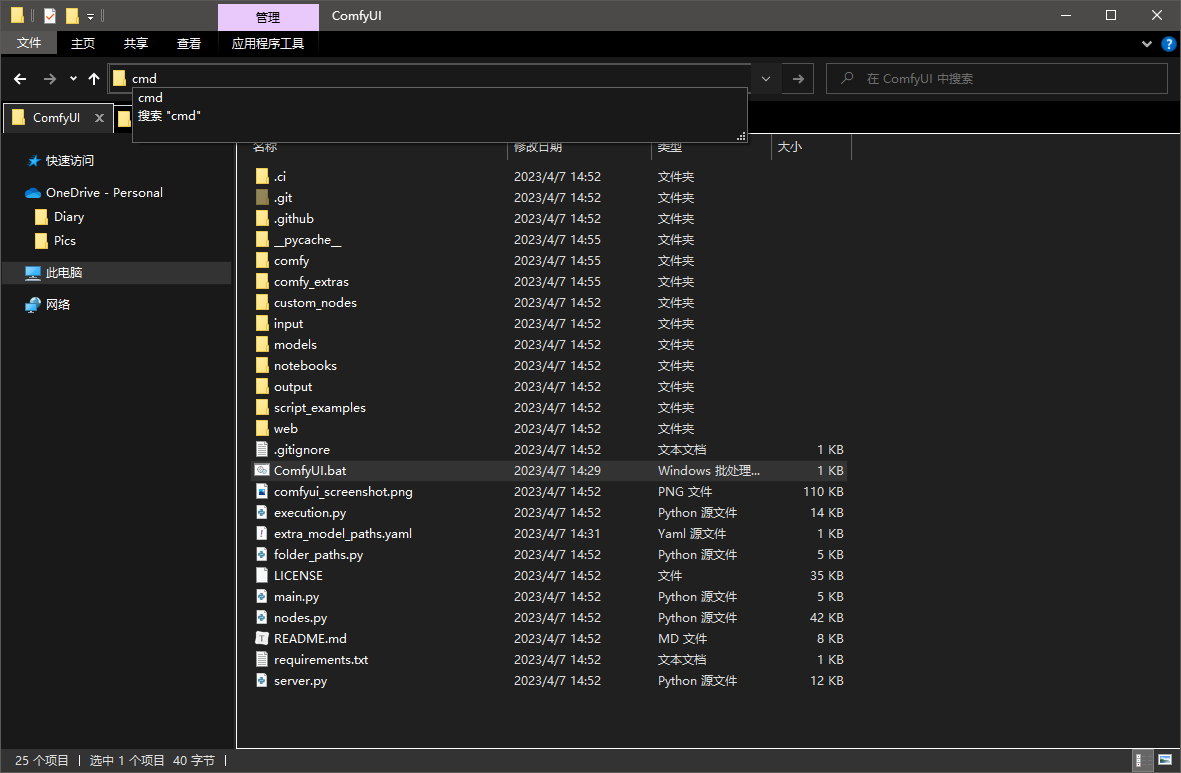The image size is (1181, 773).
Task: Select the .github folder icon
Action: pos(261,218)
